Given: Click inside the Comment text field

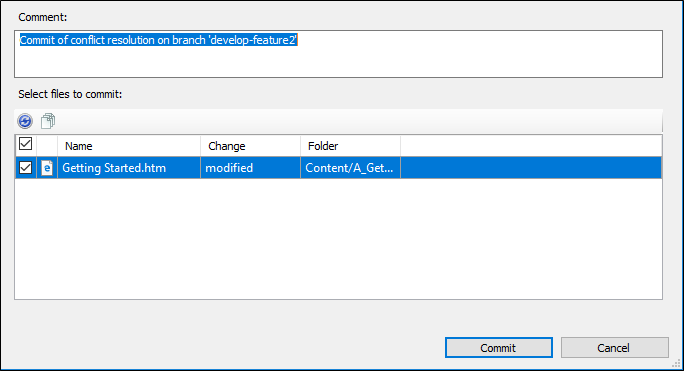Looking at the screenshot, I should pyautogui.click(x=339, y=54).
